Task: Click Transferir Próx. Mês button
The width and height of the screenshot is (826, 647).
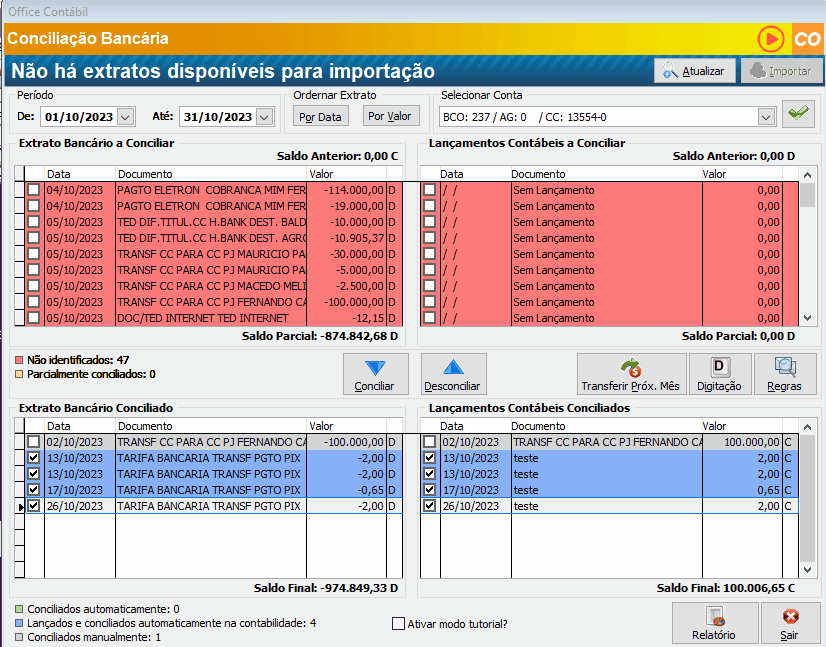Action: [631, 374]
